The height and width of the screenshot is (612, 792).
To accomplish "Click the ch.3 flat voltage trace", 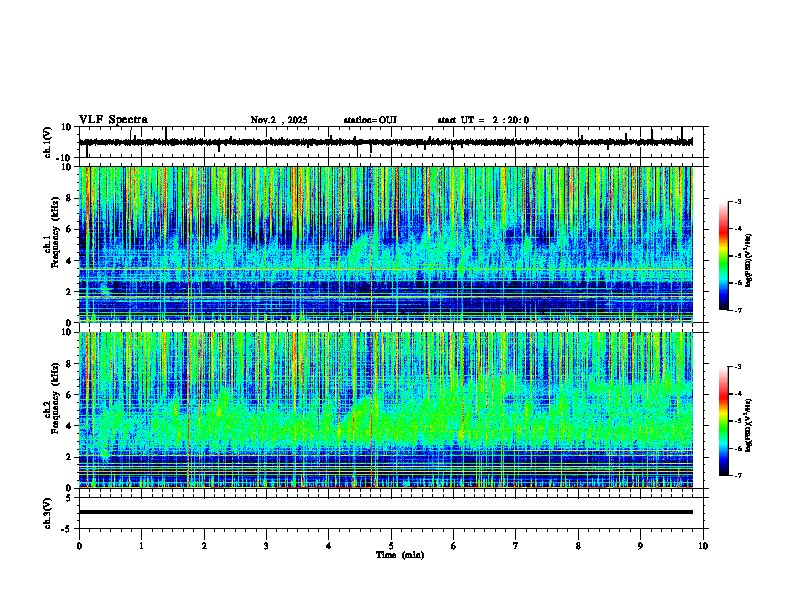I will [x=386, y=512].
